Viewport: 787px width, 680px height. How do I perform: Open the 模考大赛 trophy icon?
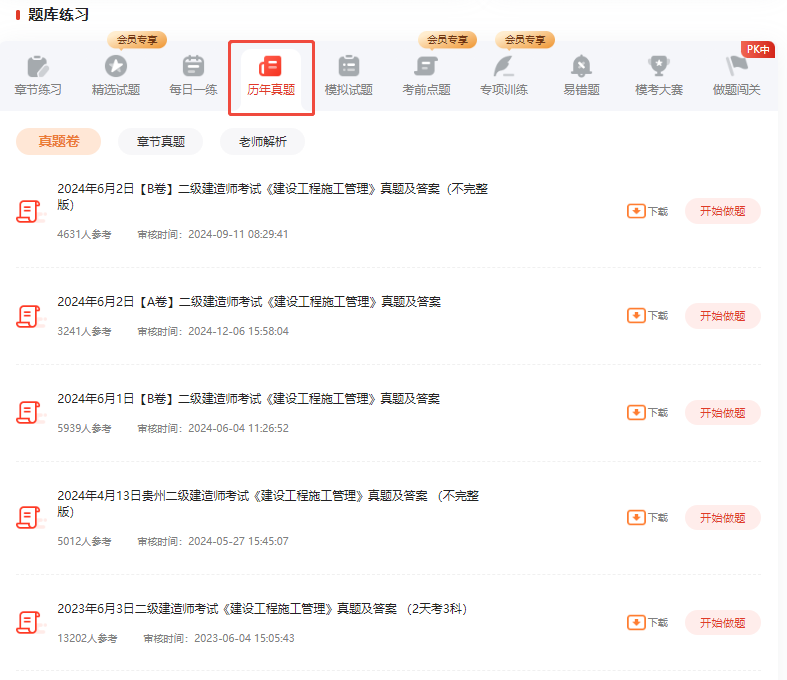click(x=659, y=66)
